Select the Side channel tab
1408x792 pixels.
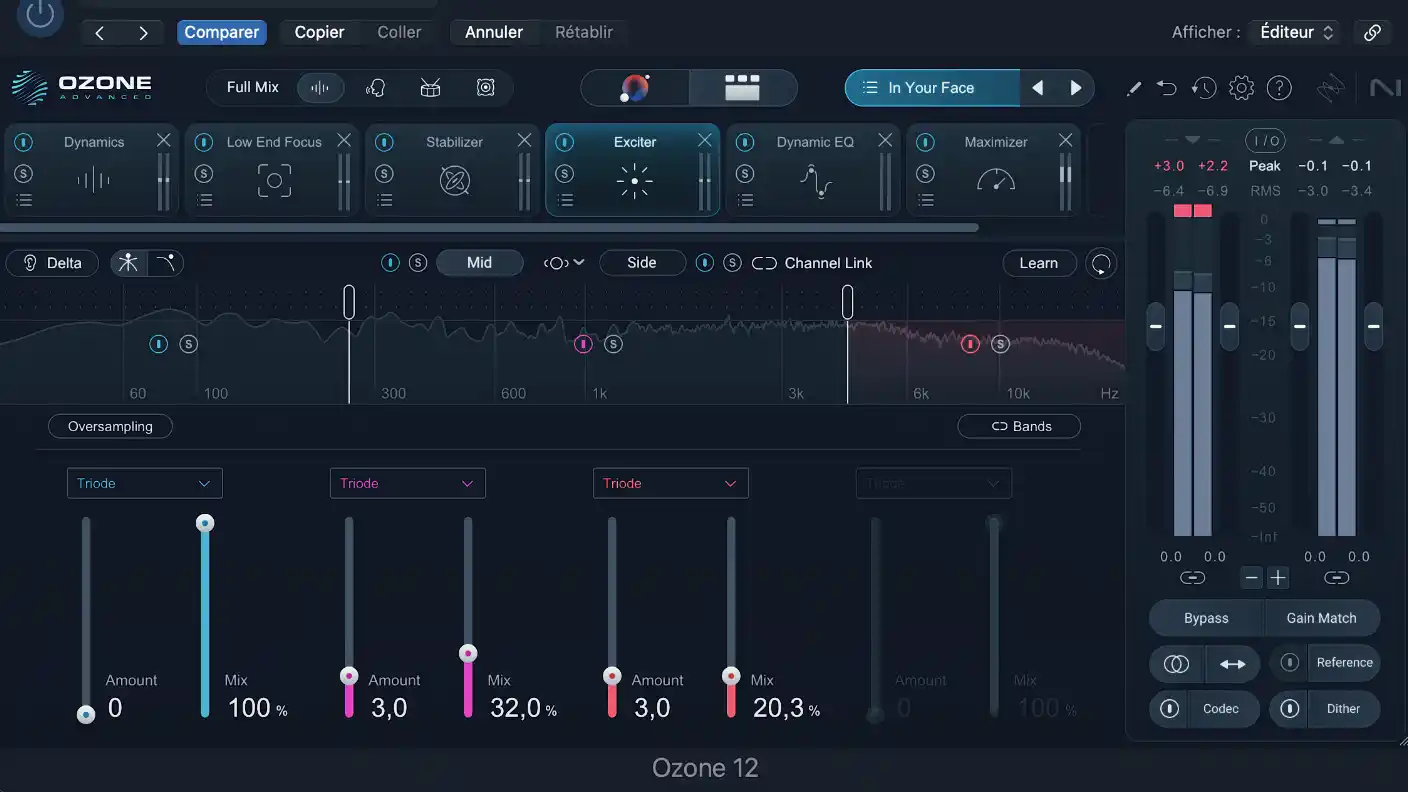pos(642,263)
